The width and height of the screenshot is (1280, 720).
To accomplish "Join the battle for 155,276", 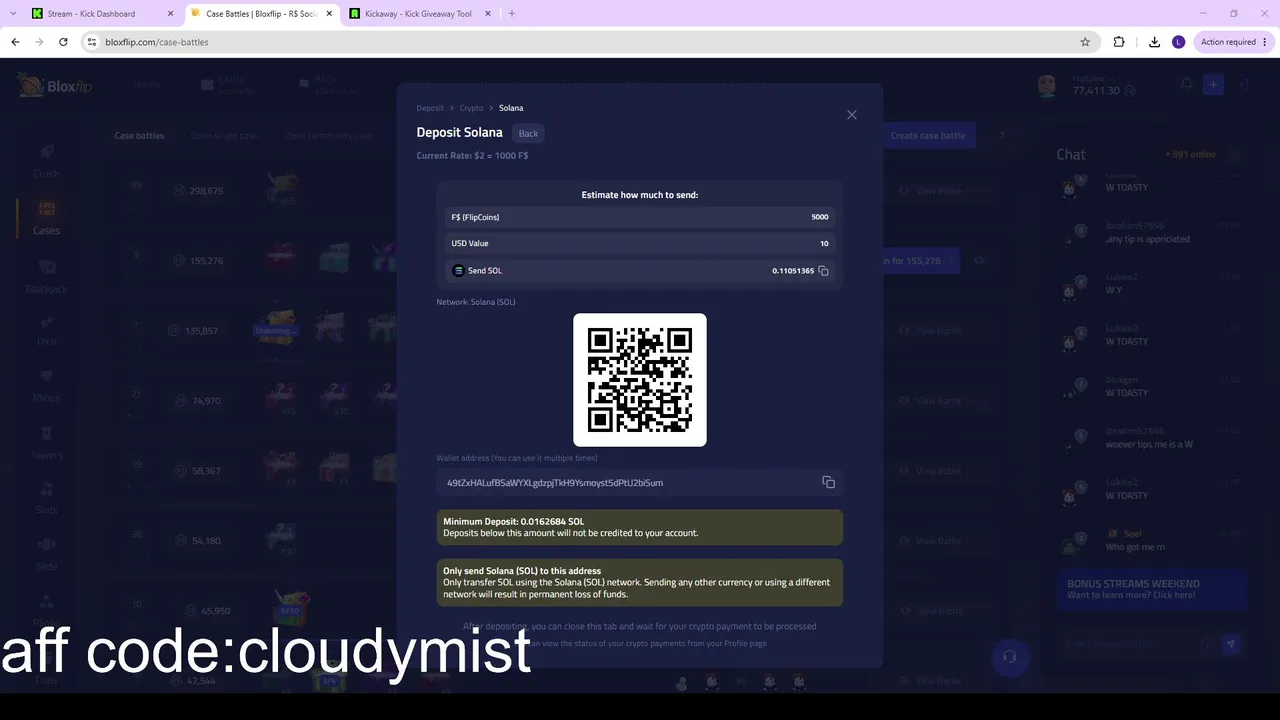I will (919, 261).
